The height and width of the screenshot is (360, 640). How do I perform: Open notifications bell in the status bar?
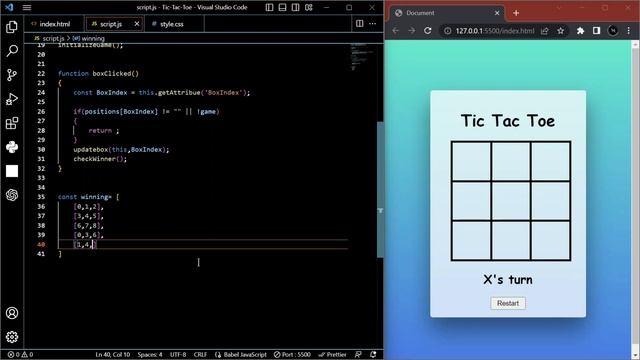tap(373, 355)
